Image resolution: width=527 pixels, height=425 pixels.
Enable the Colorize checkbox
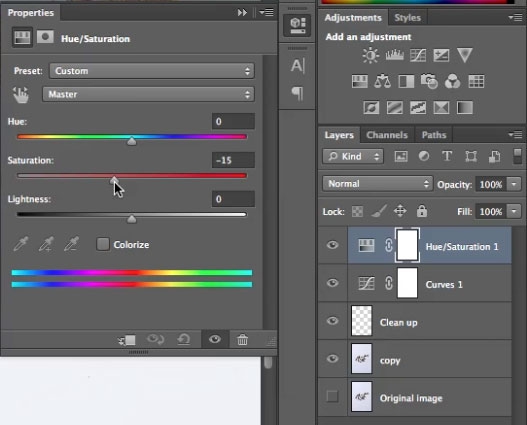click(x=103, y=244)
